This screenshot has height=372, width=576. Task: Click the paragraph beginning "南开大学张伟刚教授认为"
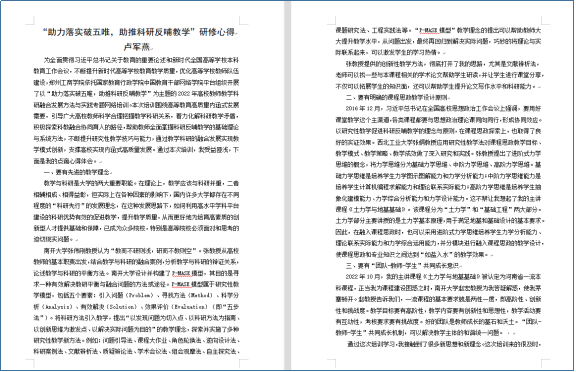point(137,301)
